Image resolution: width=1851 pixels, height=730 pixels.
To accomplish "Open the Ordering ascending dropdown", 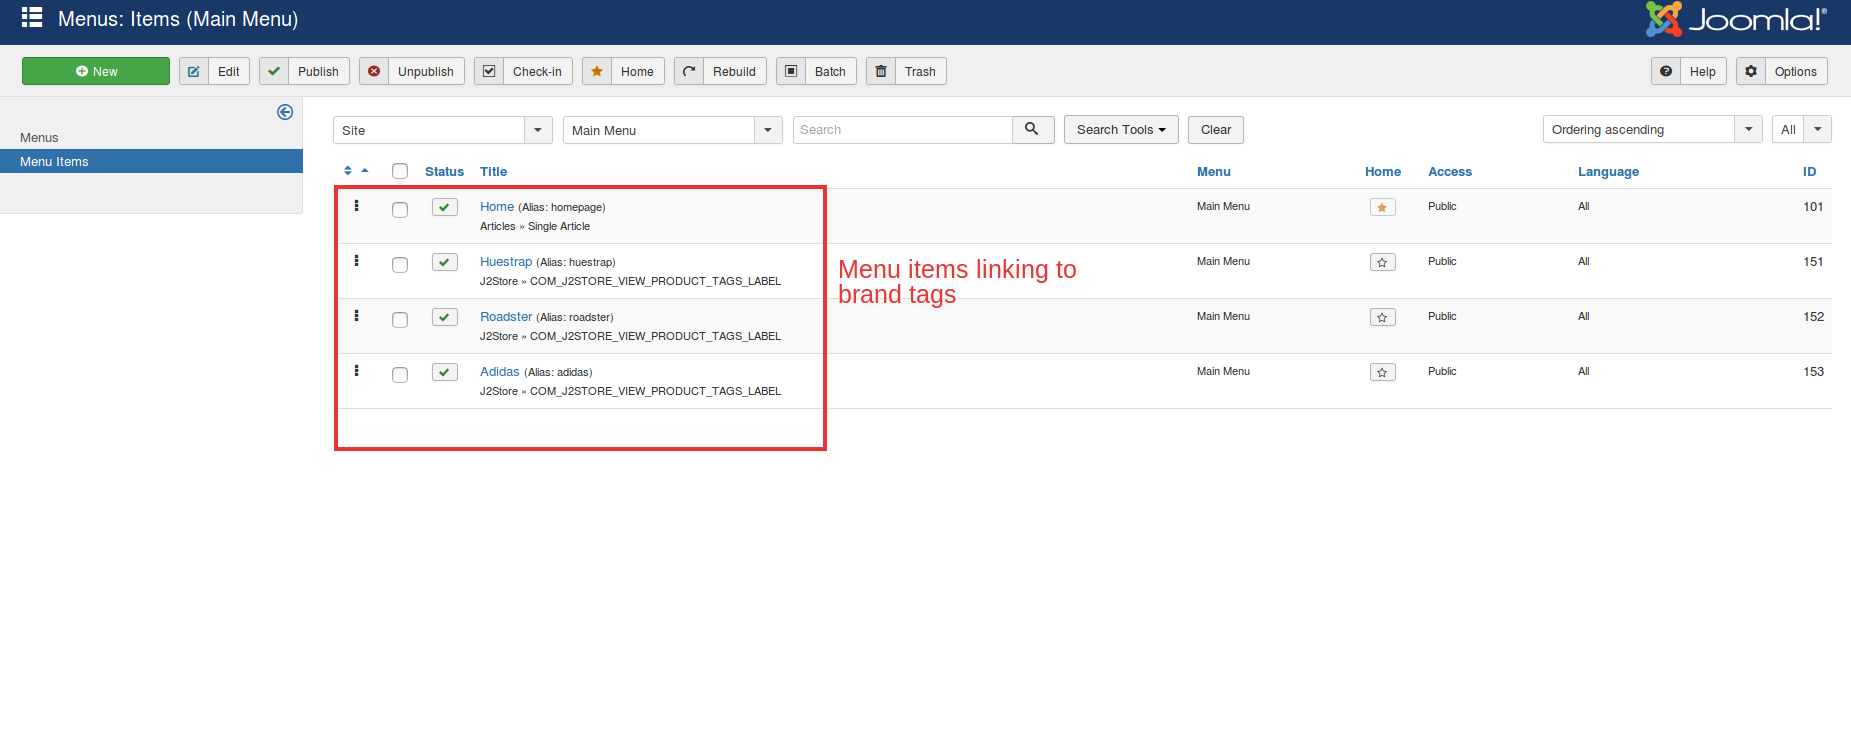I will 1651,130.
